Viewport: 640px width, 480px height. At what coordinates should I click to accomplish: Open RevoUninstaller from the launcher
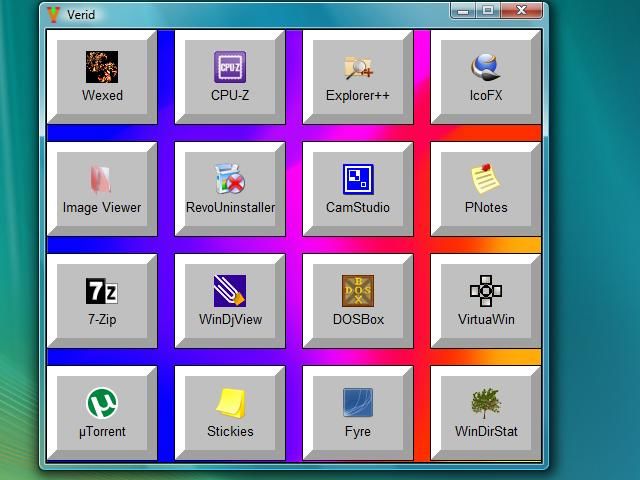click(x=230, y=189)
